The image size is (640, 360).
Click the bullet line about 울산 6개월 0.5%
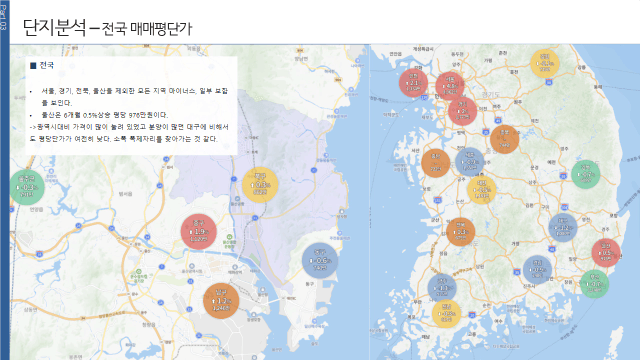[104, 115]
